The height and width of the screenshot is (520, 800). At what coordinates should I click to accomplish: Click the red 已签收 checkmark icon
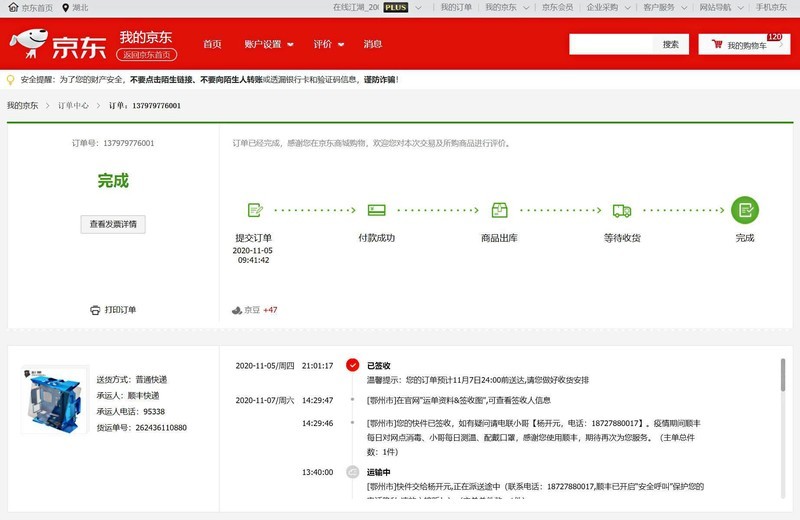pyautogui.click(x=353, y=365)
